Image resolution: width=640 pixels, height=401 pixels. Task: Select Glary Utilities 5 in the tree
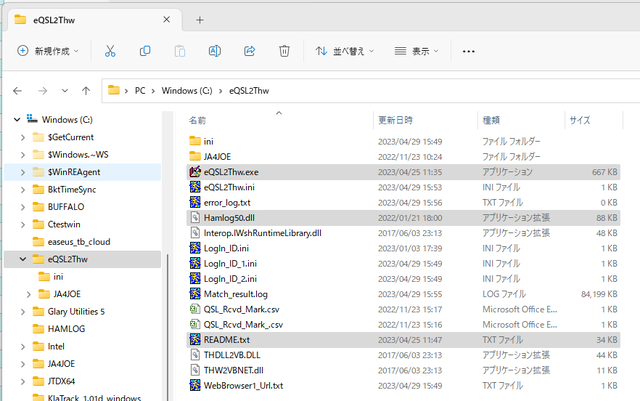tap(76, 312)
